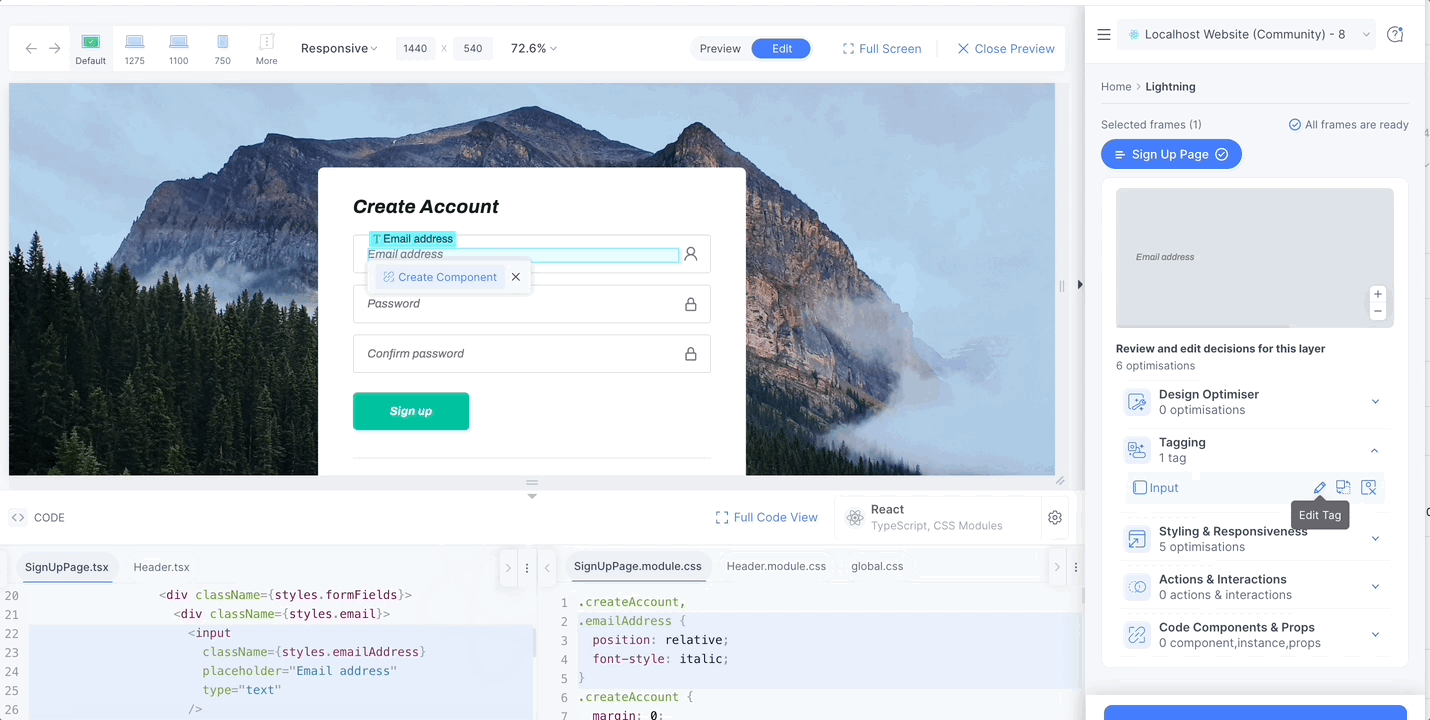Click the remove tag icon beside Input
The width and height of the screenshot is (1430, 720).
(x=1369, y=488)
